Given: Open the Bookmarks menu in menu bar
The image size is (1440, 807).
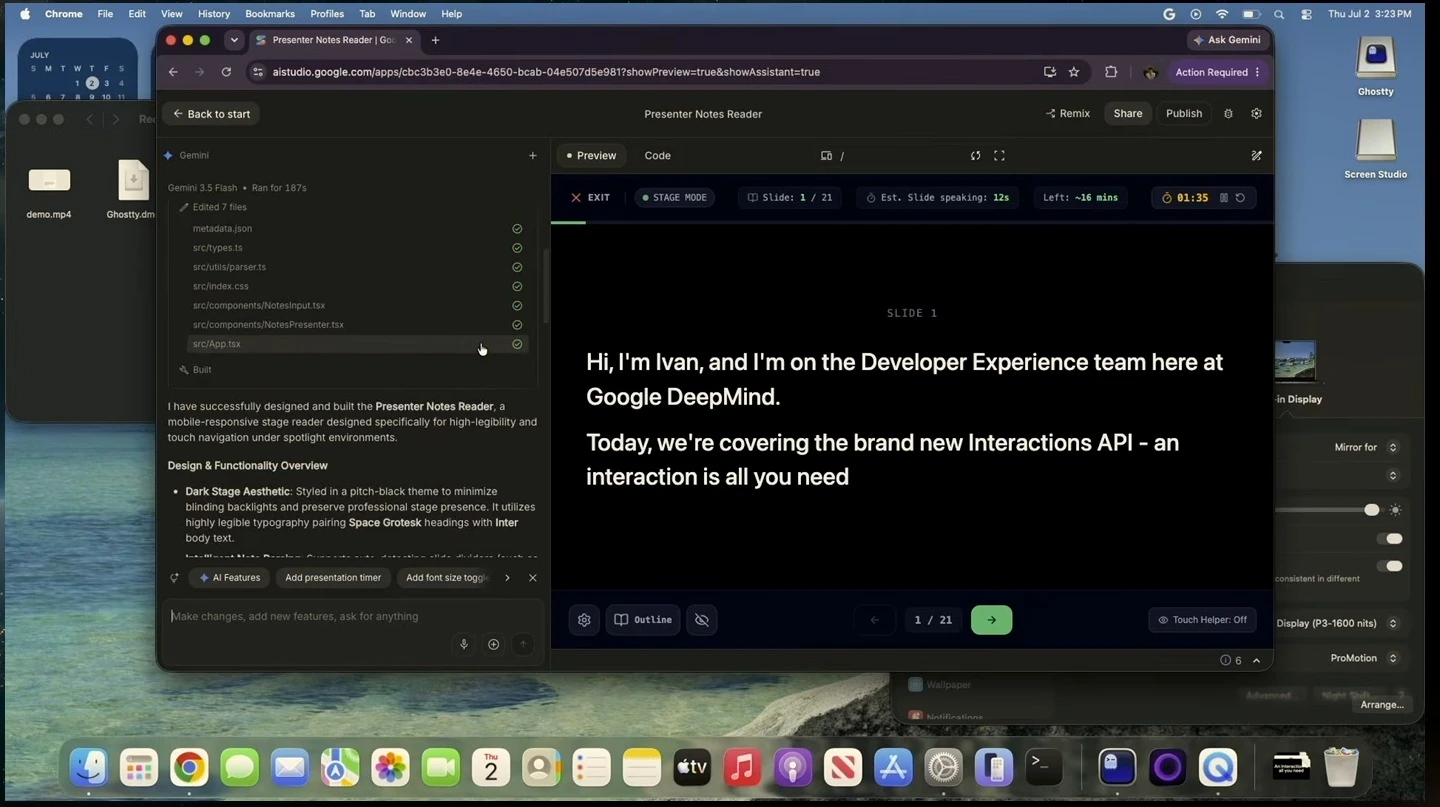Looking at the screenshot, I should (270, 14).
